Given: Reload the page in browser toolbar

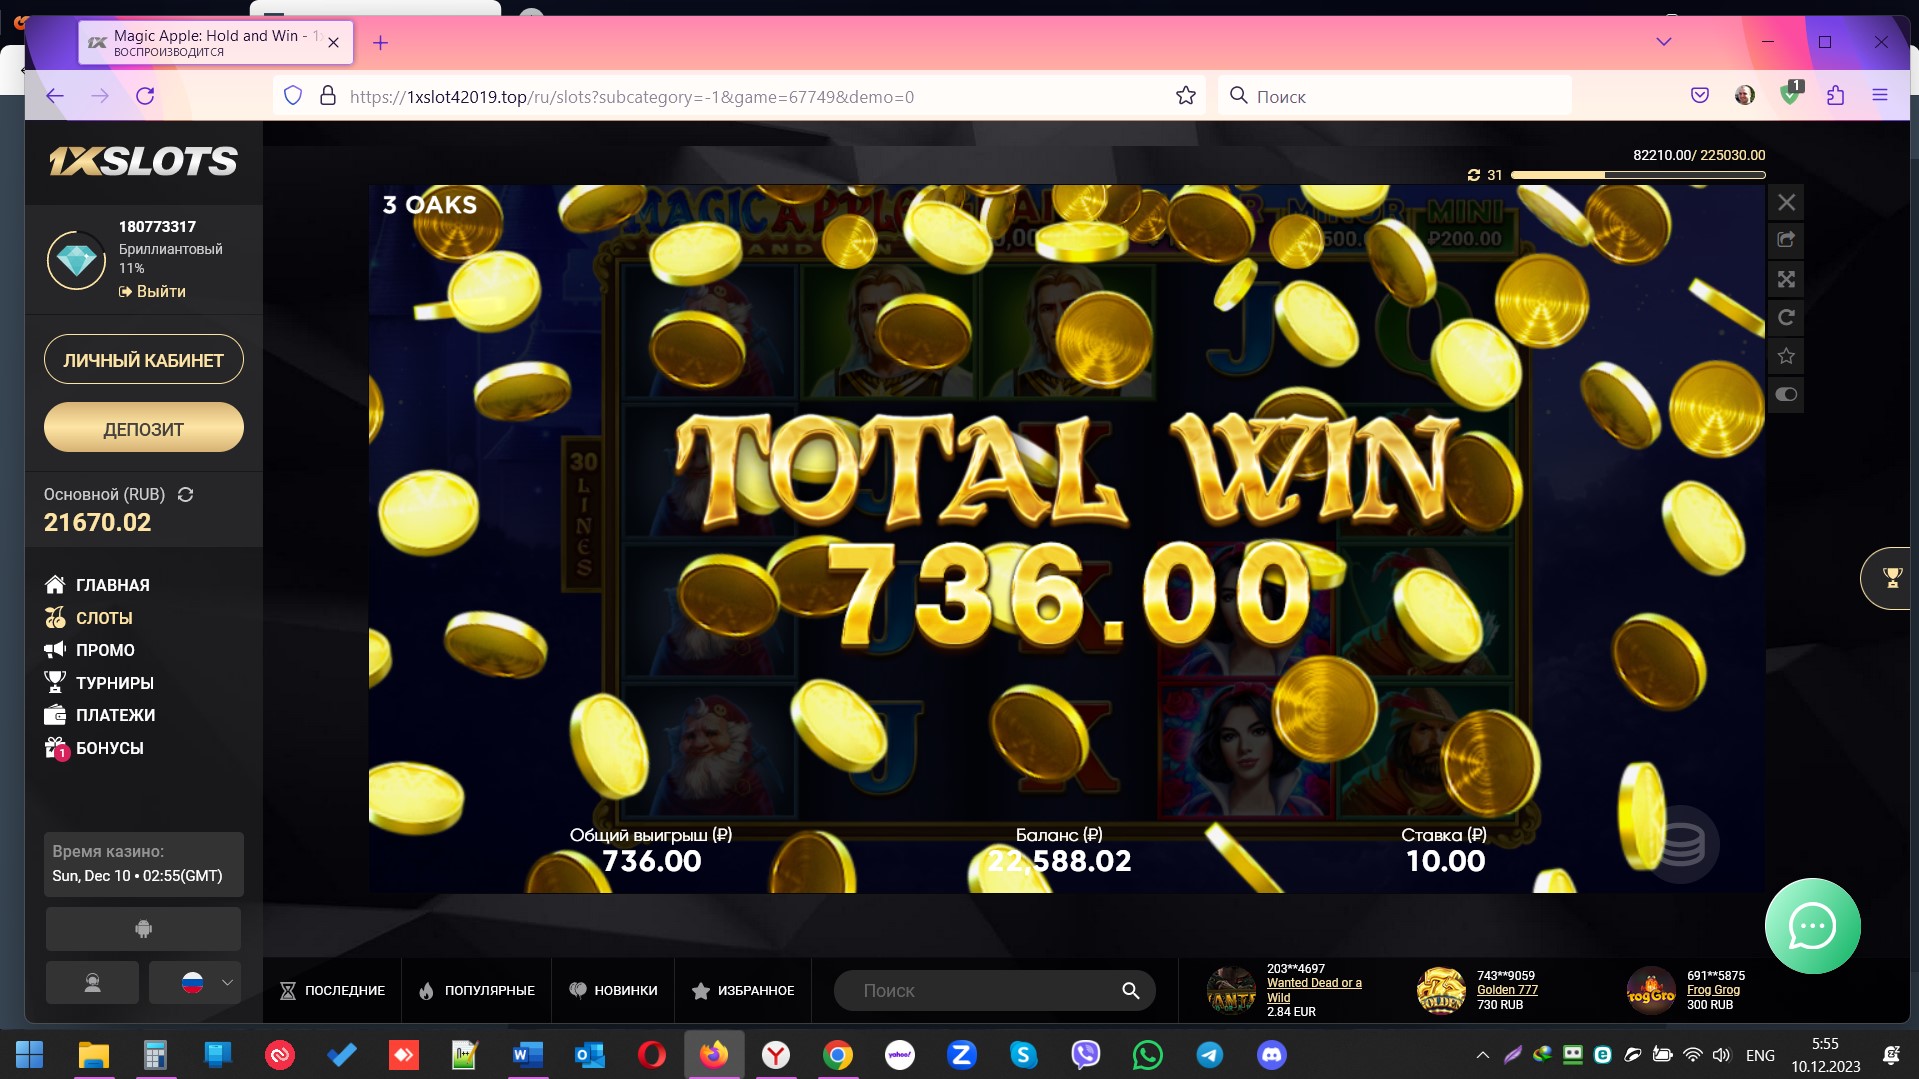Looking at the screenshot, I should pos(145,96).
